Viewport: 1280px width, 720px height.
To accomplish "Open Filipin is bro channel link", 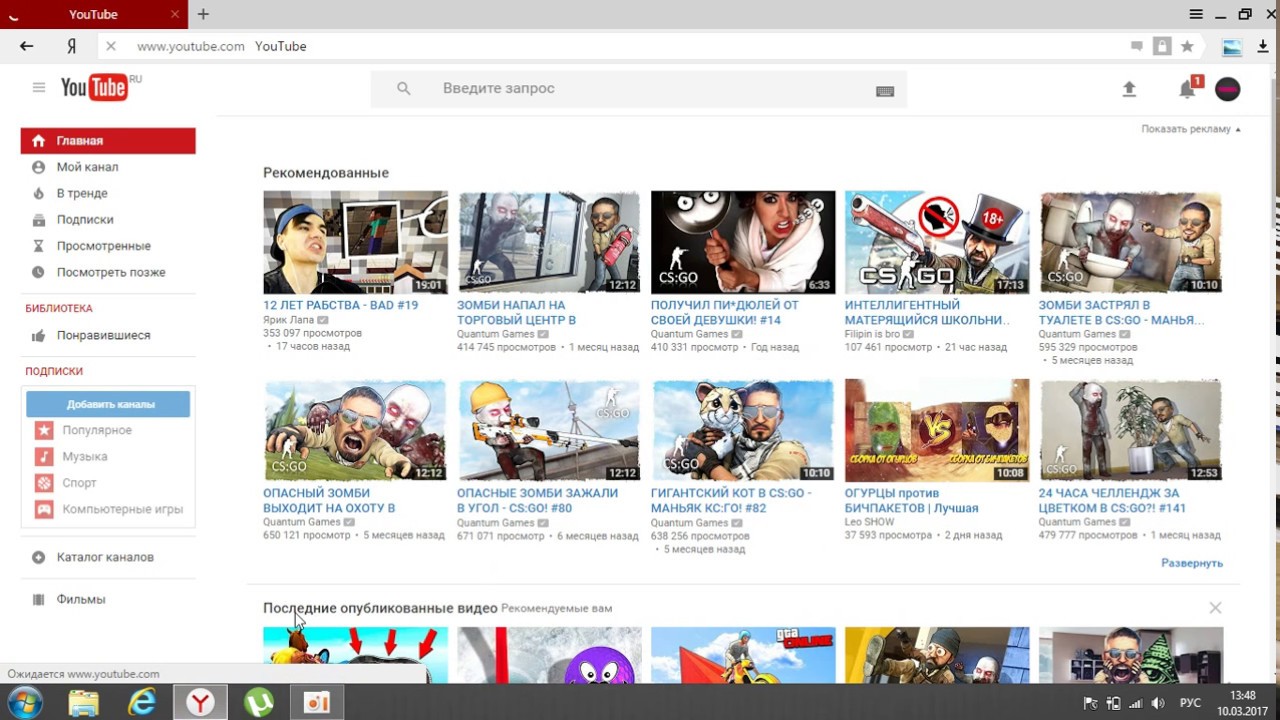I will [x=872, y=334].
